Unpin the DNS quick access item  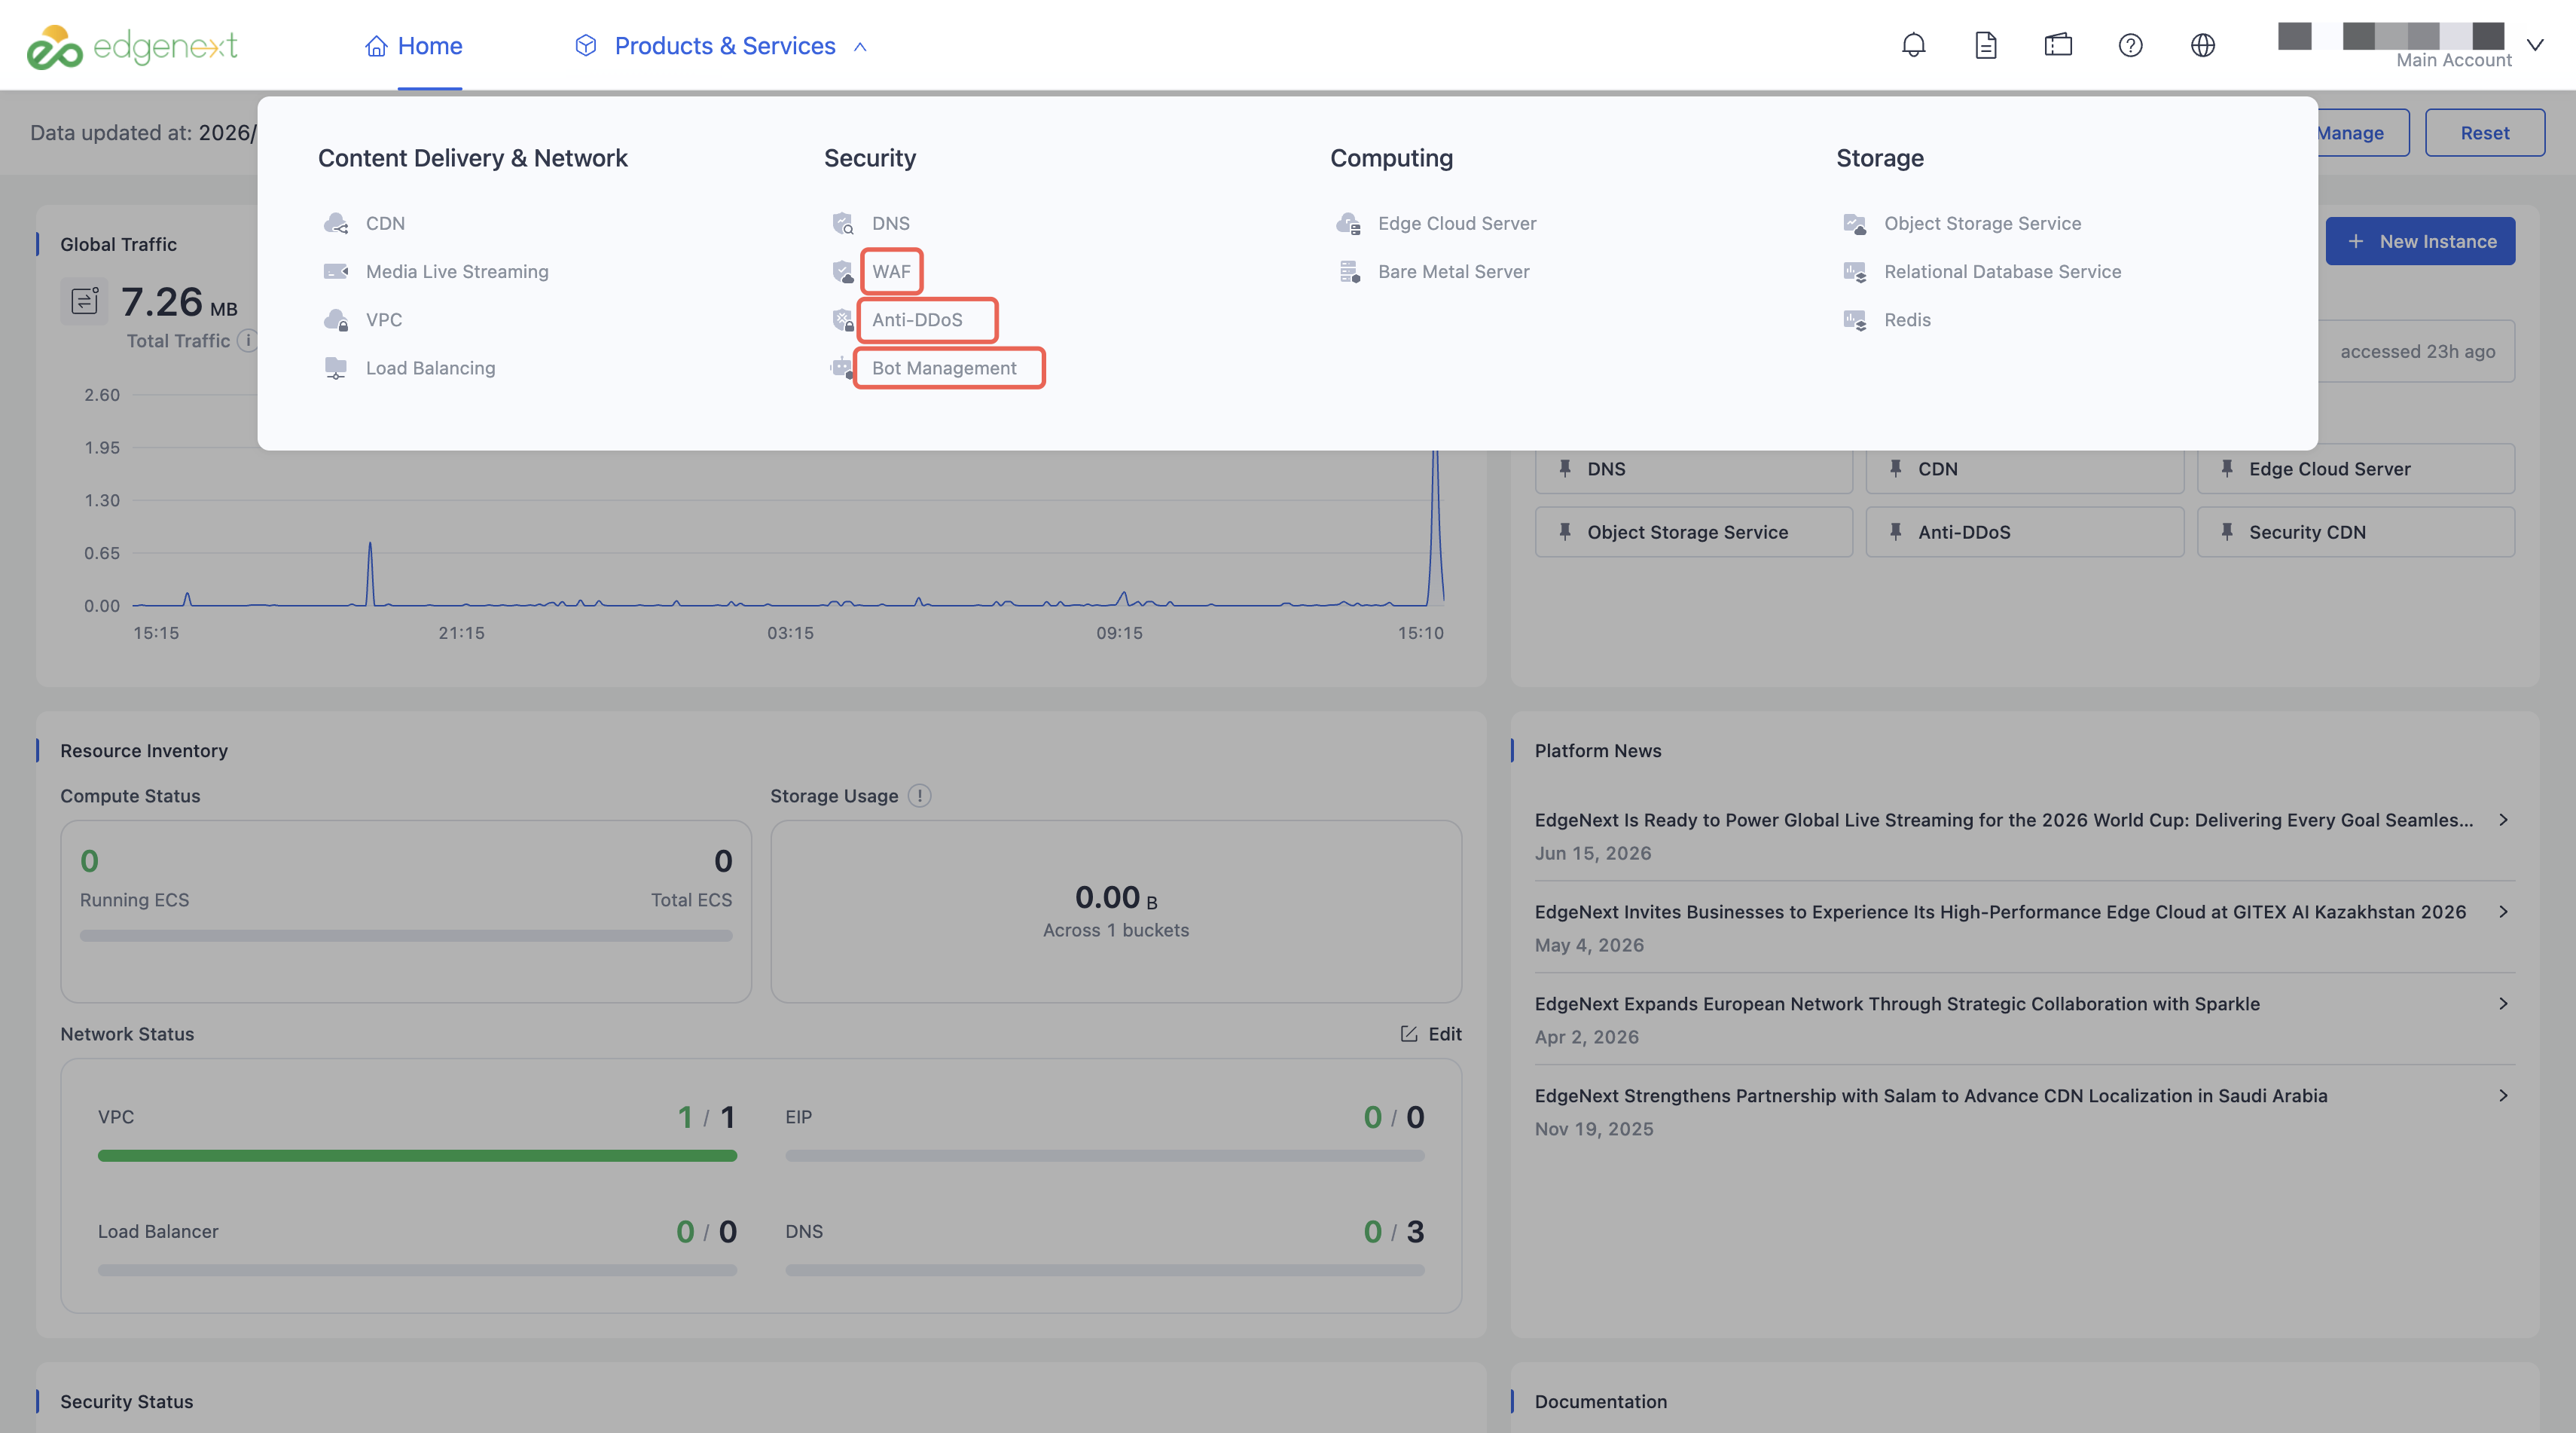(1565, 468)
